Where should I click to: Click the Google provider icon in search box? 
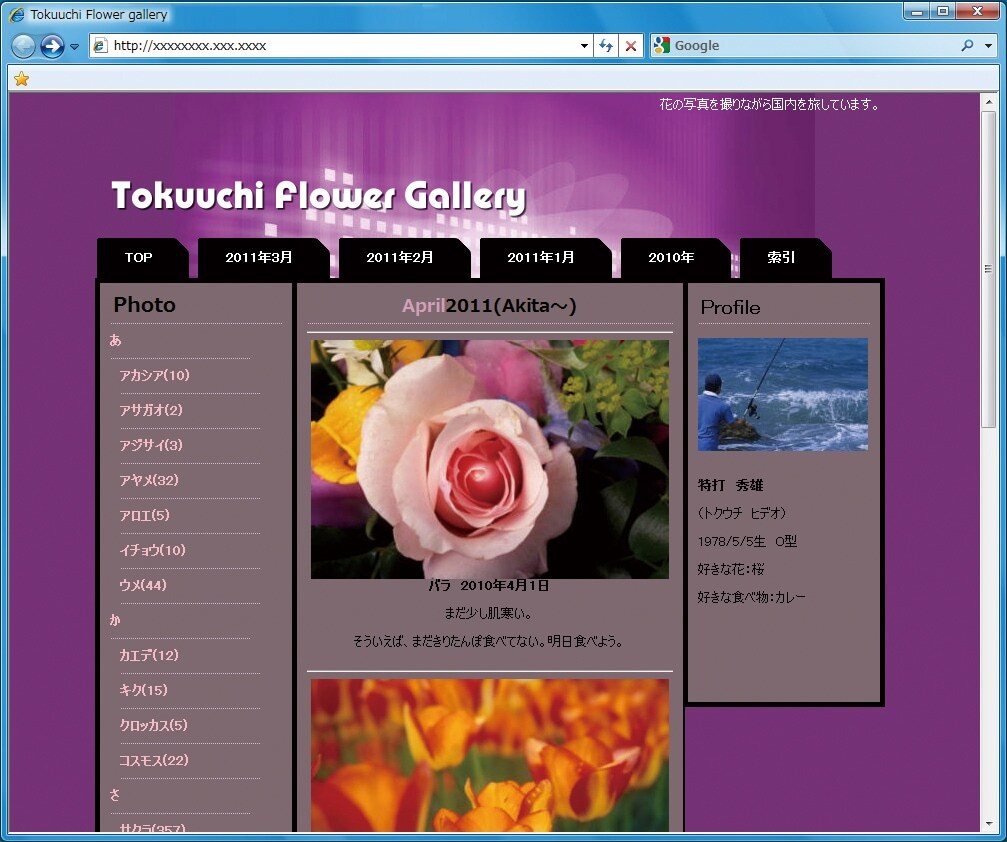point(661,46)
